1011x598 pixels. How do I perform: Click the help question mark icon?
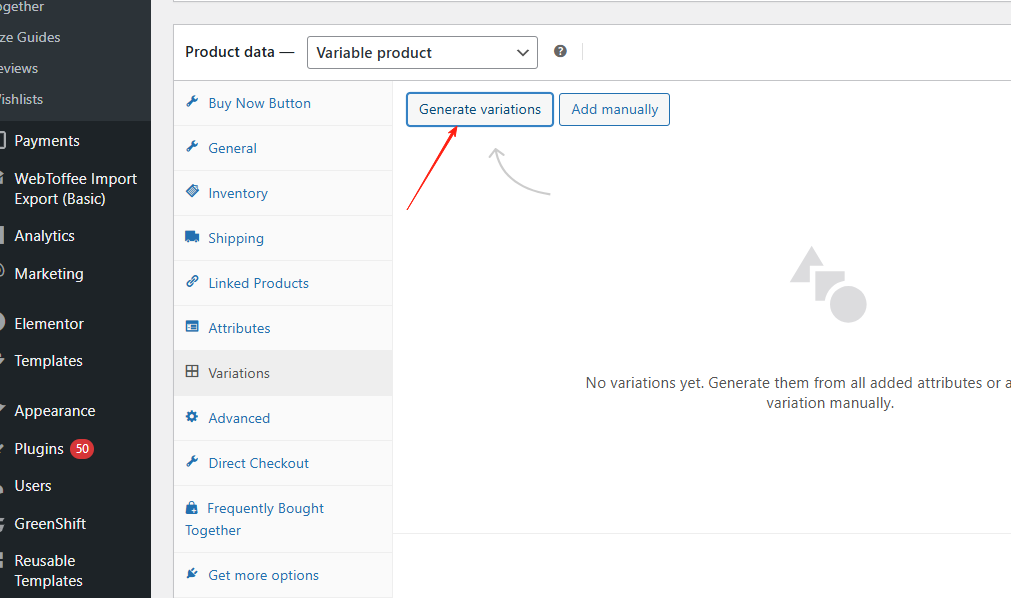pyautogui.click(x=560, y=51)
